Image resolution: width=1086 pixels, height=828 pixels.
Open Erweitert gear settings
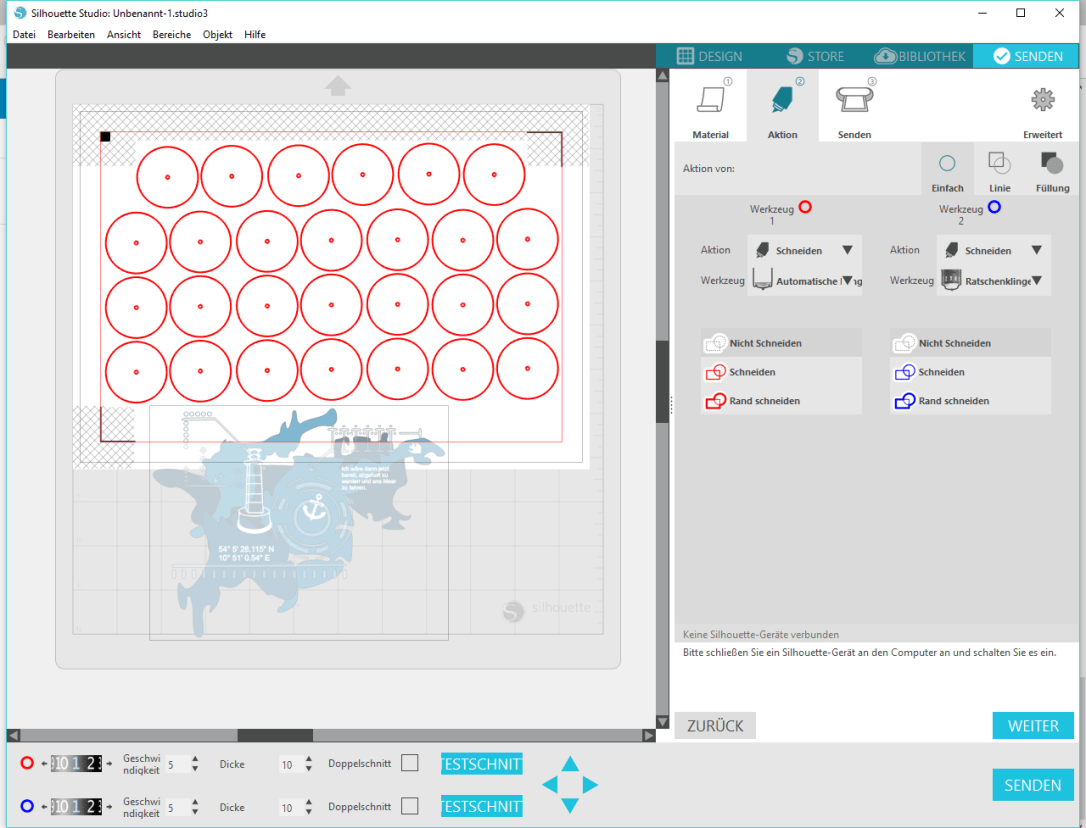(x=1042, y=101)
